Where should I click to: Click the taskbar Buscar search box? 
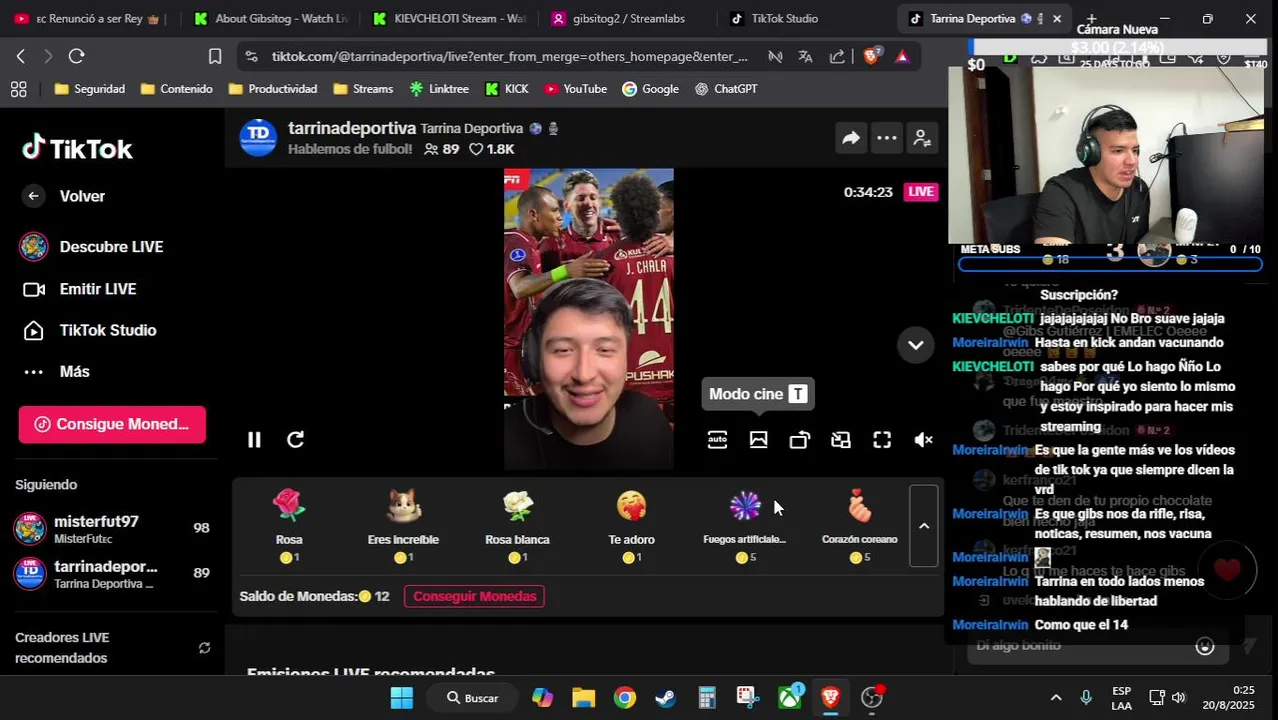point(474,698)
